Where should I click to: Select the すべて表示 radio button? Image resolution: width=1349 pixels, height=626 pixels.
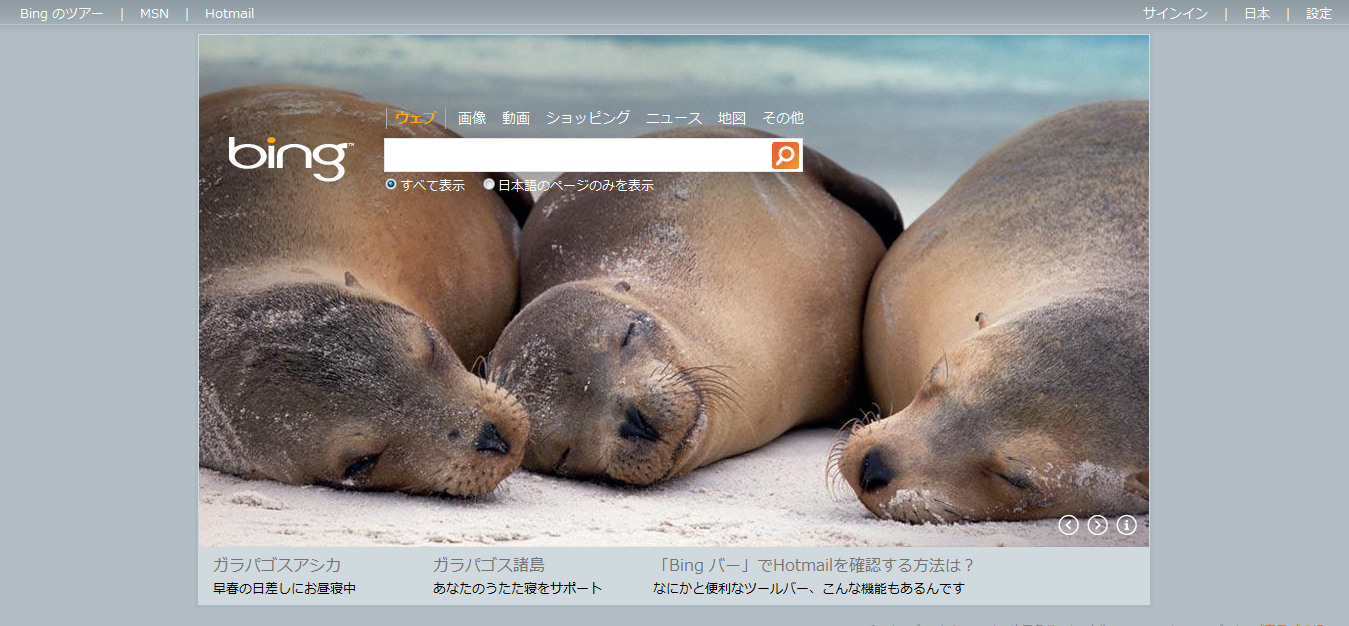click(x=391, y=185)
